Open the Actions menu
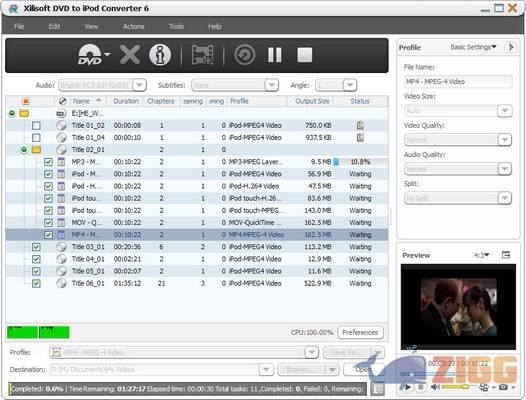 click(x=134, y=27)
